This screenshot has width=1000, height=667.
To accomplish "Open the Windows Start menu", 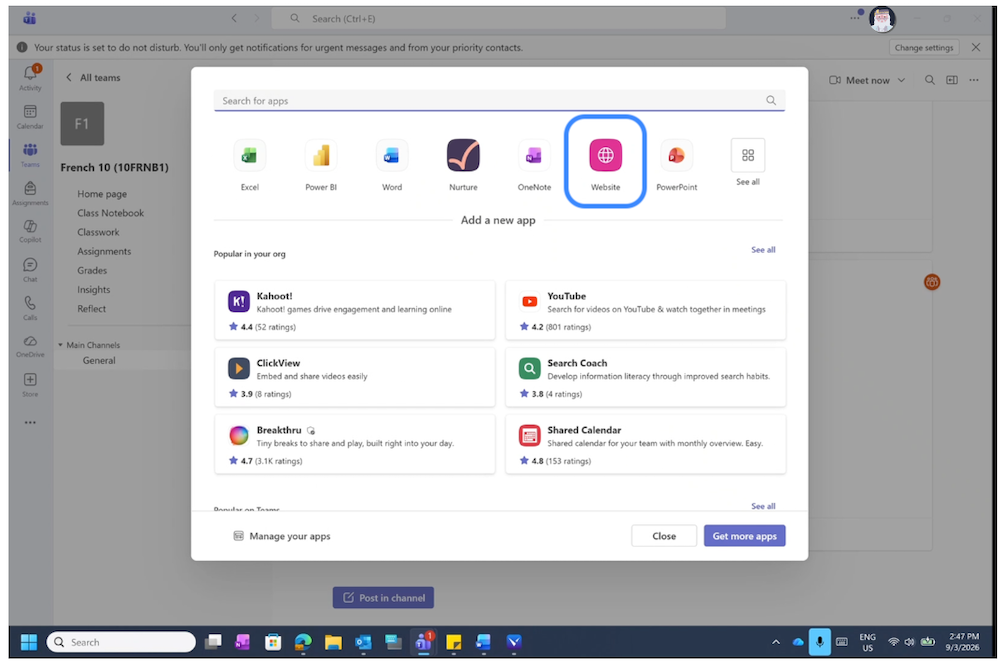I will click(29, 642).
